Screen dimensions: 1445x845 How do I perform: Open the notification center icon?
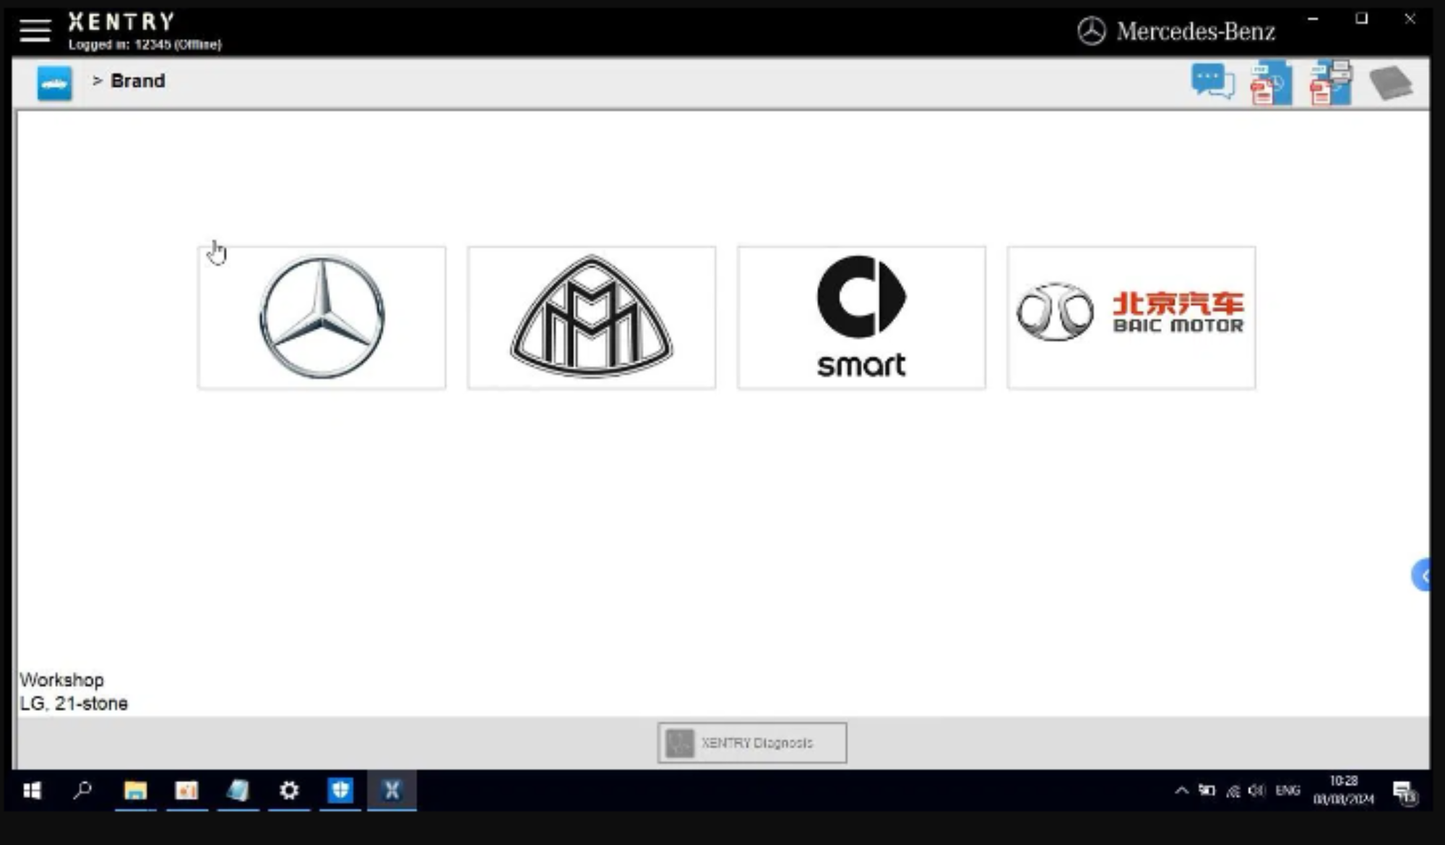point(1405,793)
